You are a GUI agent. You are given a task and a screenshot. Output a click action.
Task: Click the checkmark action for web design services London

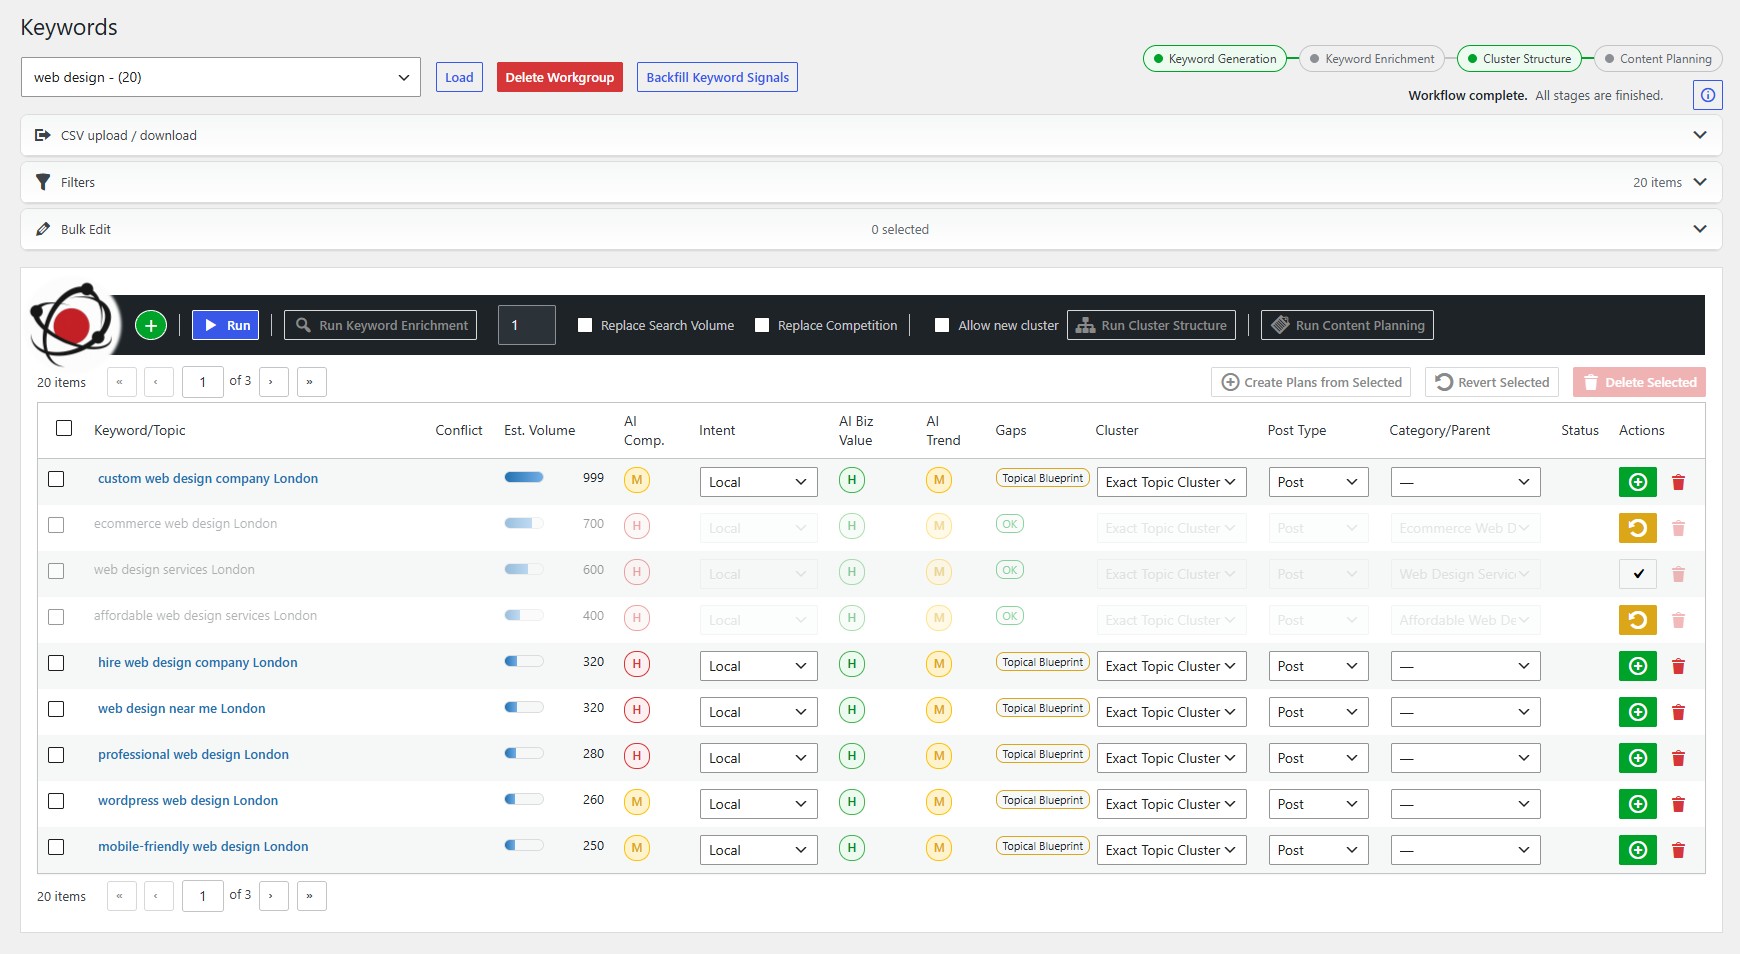coord(1638,574)
